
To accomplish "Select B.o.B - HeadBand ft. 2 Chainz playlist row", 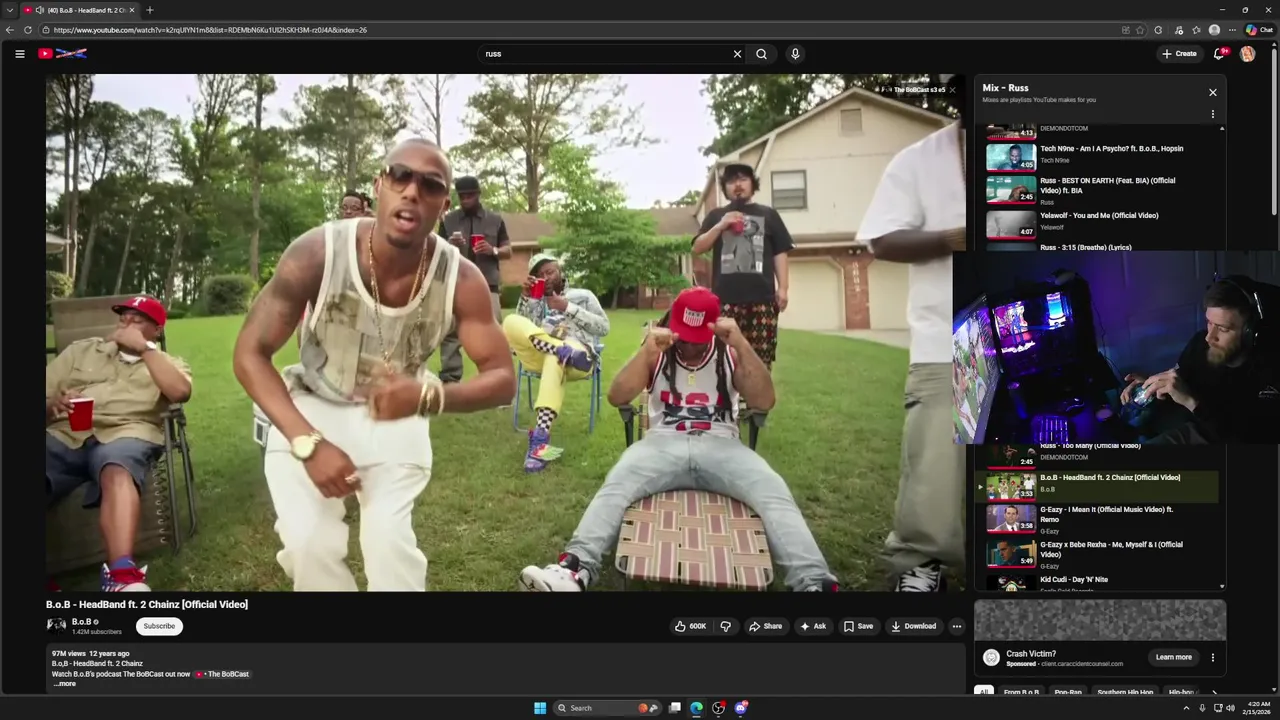I will click(1098, 486).
